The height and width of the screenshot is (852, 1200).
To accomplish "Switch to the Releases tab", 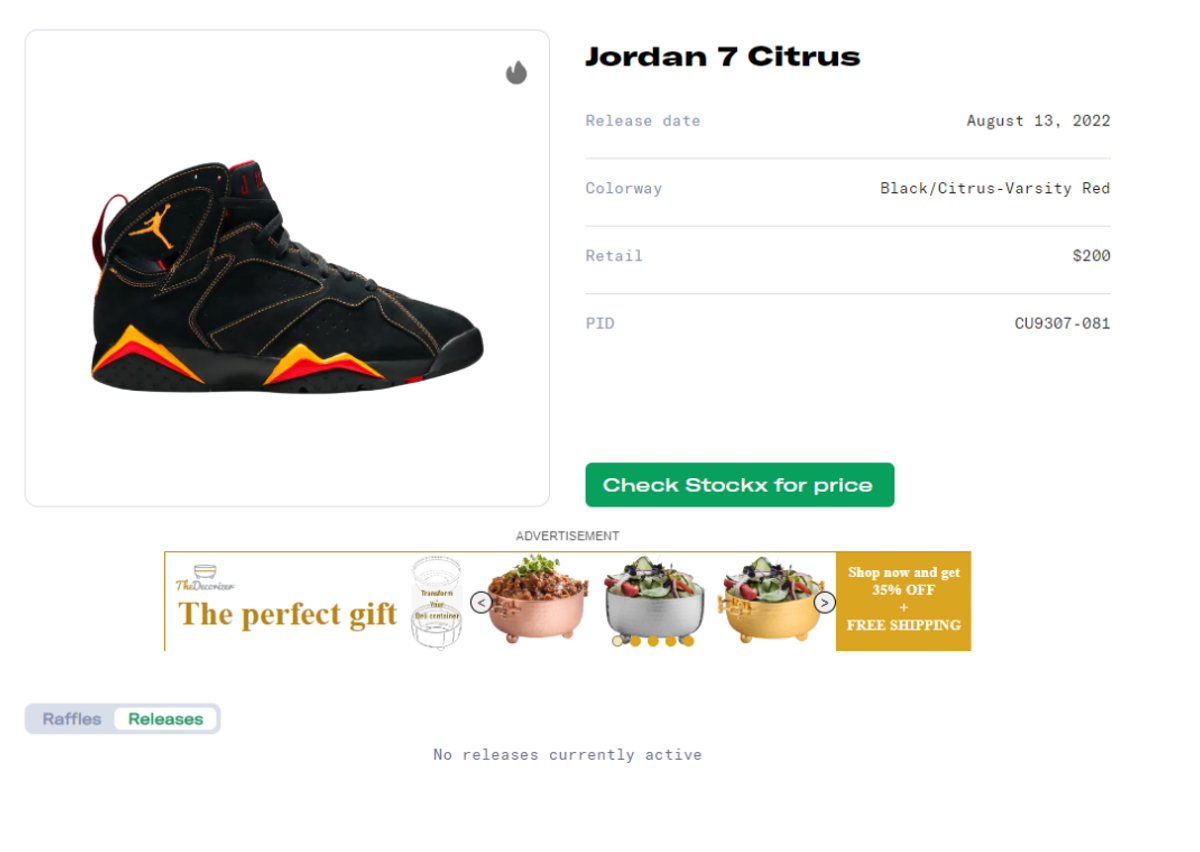I will coord(165,719).
